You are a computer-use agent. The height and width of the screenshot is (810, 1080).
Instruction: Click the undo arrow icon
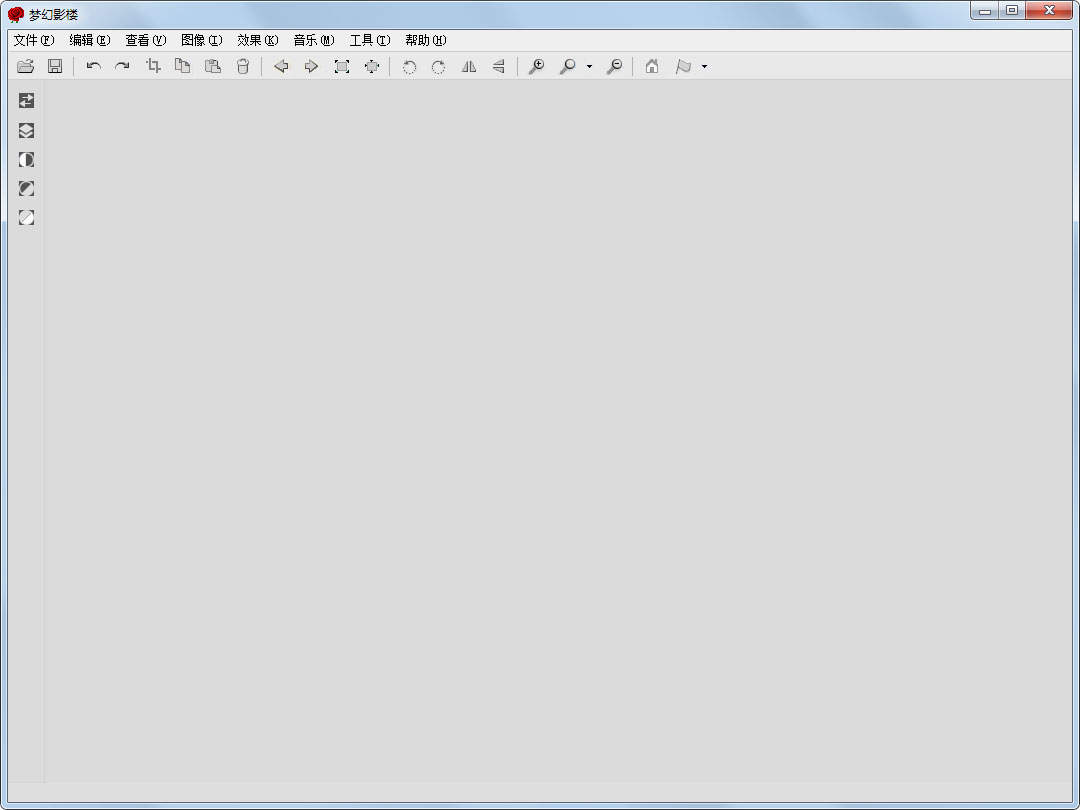pos(93,66)
